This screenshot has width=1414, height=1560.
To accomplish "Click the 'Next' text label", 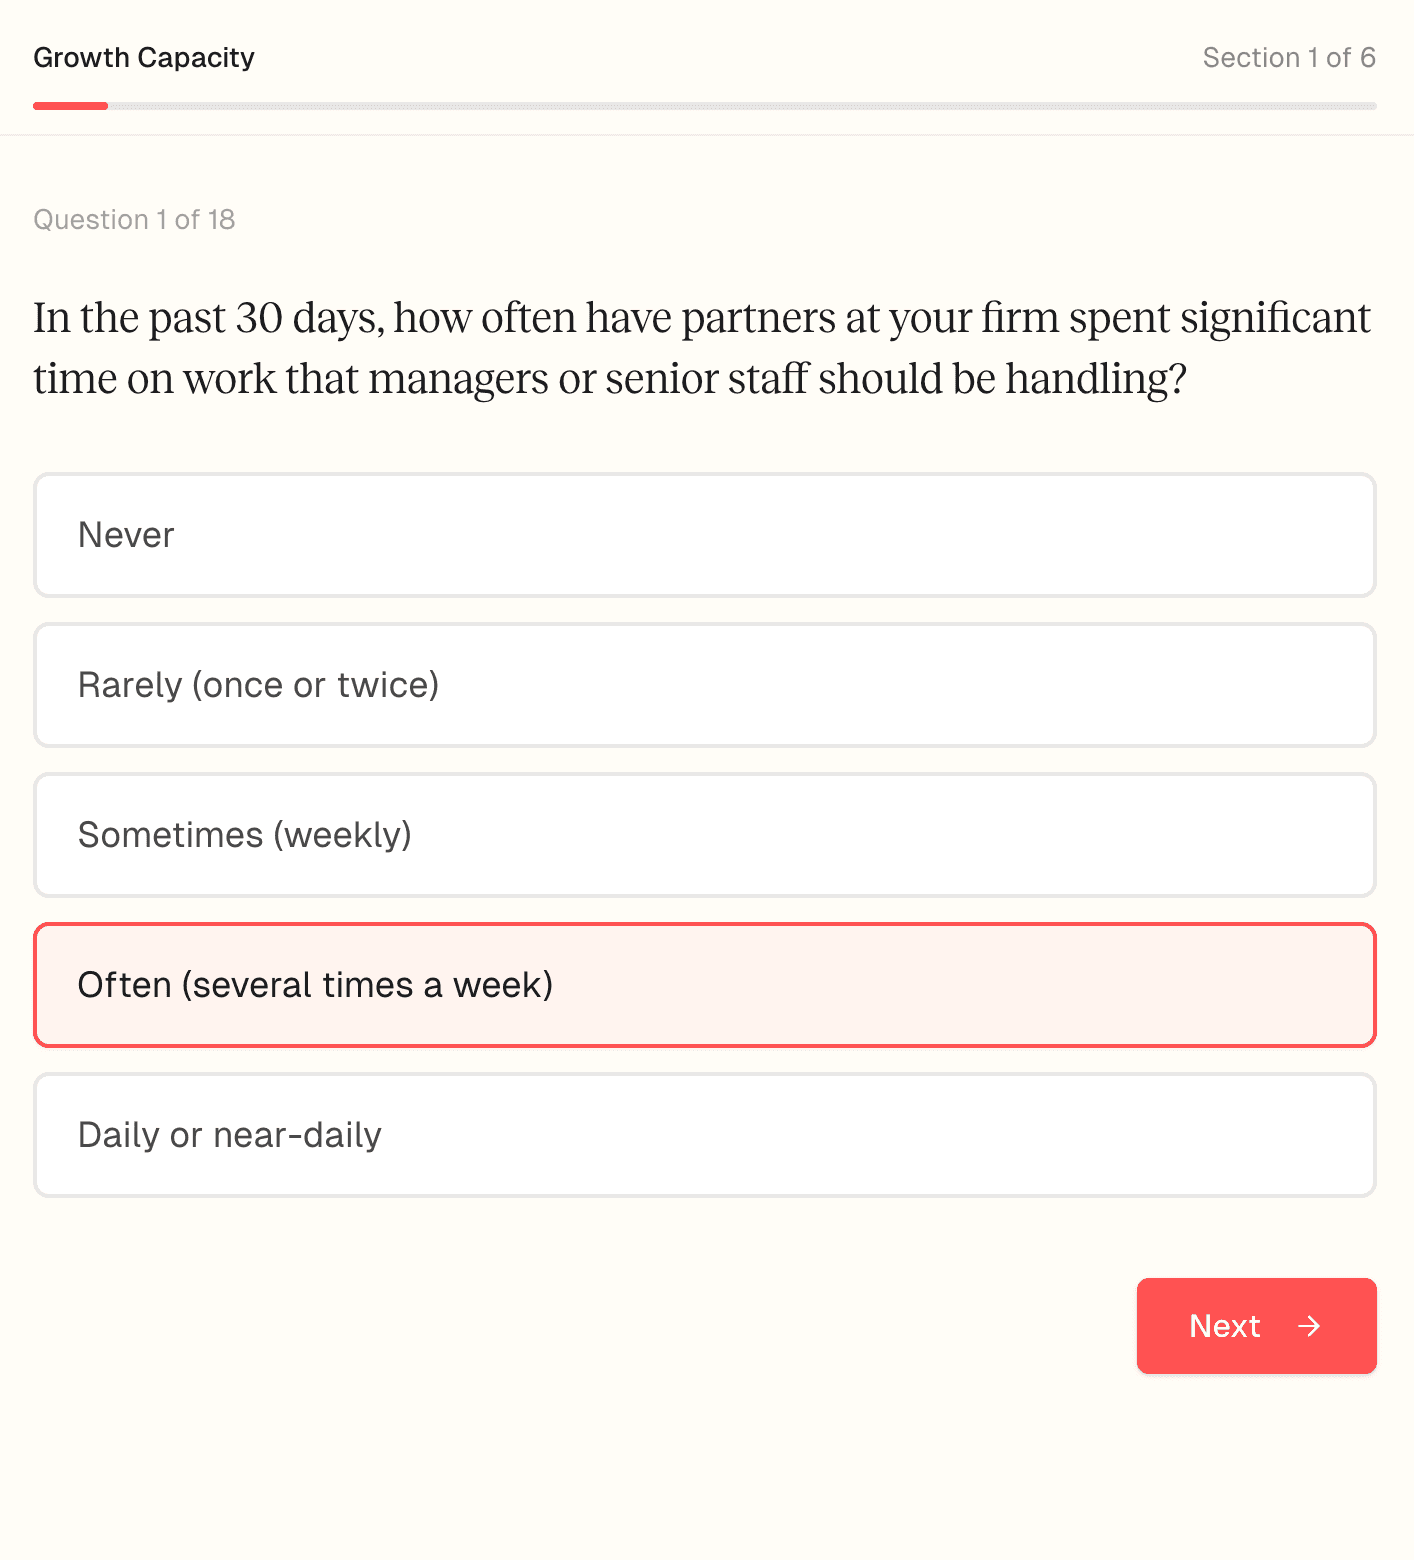I will point(1224,1326).
